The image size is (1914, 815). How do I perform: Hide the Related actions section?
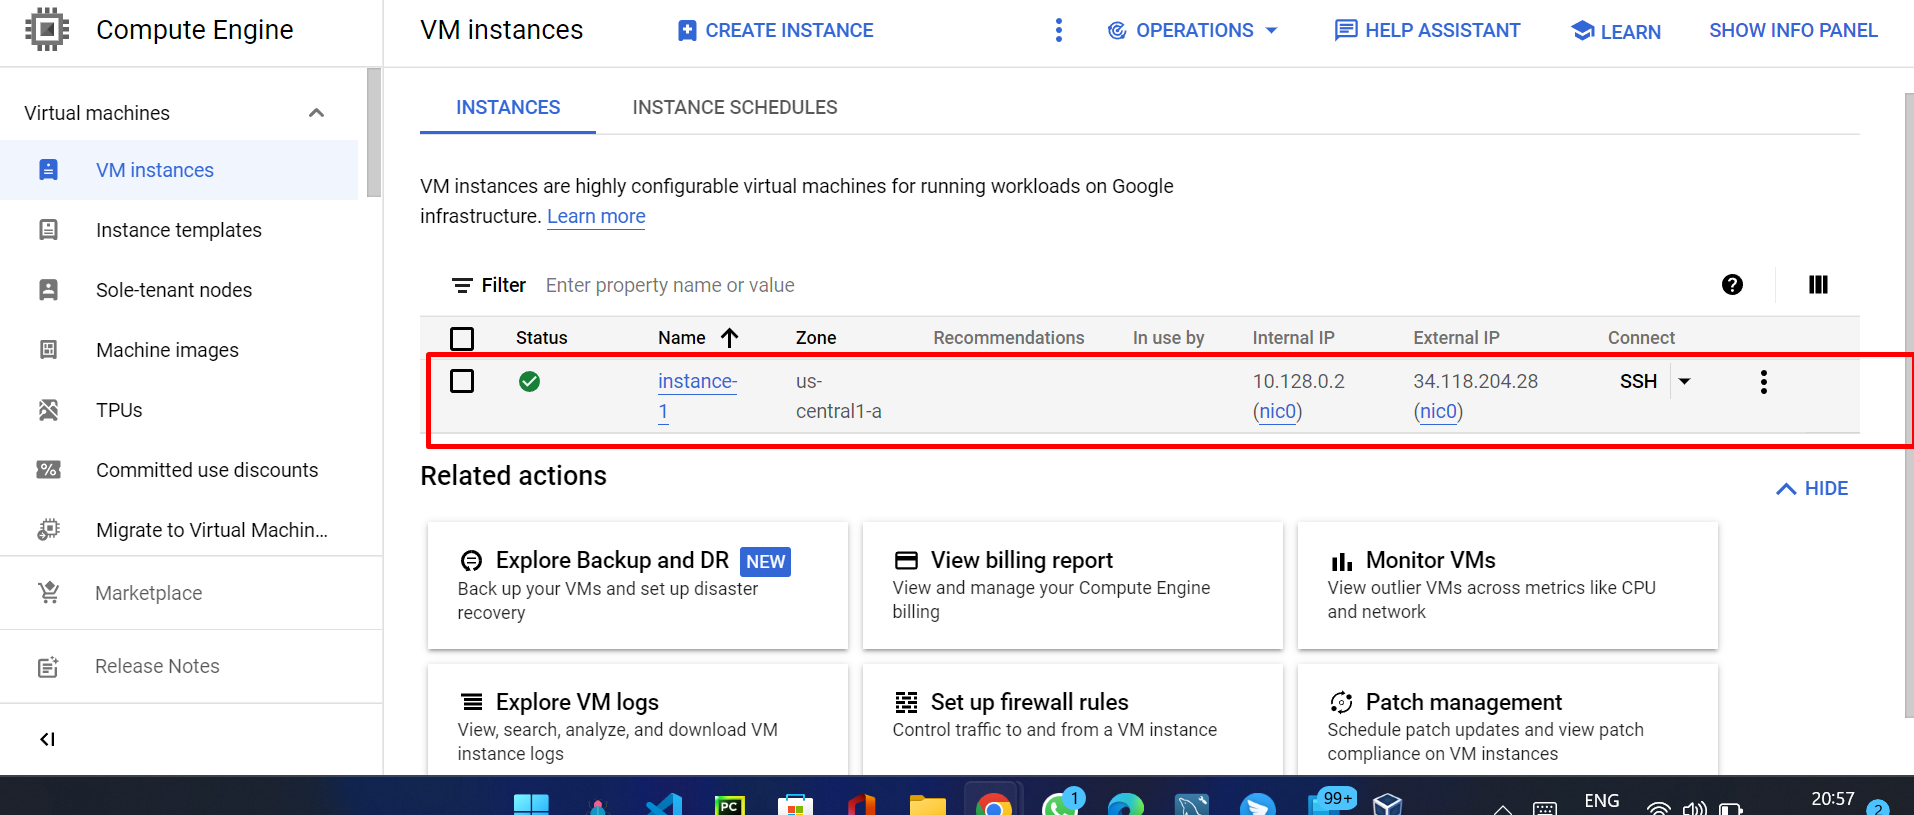click(x=1812, y=488)
